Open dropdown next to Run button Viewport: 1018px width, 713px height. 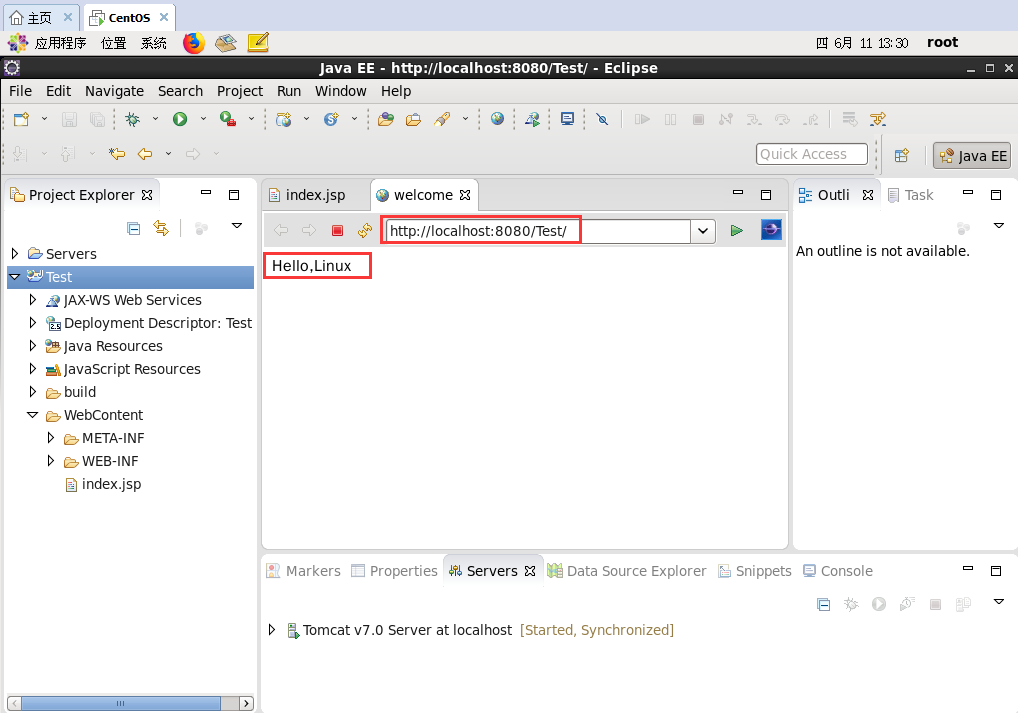point(203,119)
